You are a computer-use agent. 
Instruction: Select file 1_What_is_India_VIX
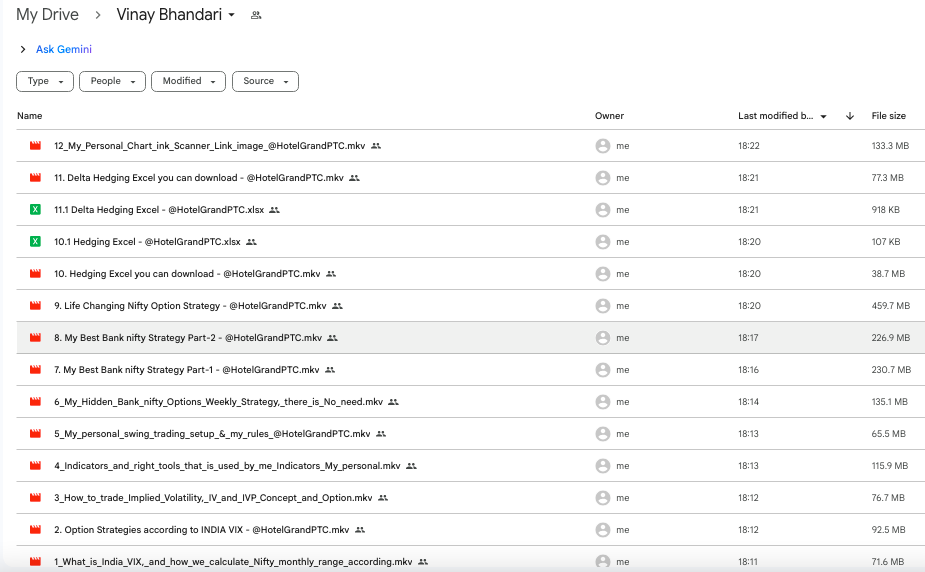[233, 561]
